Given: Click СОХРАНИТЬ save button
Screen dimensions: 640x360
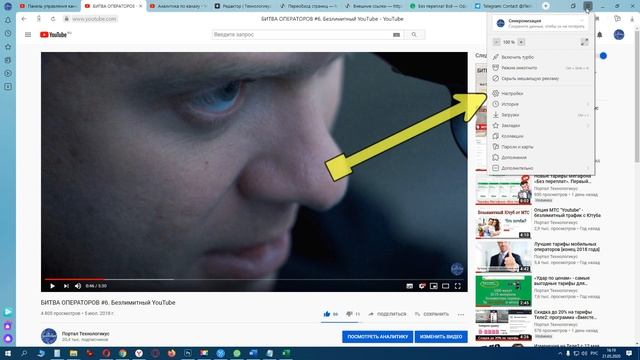Looking at the screenshot, I should pos(432,314).
